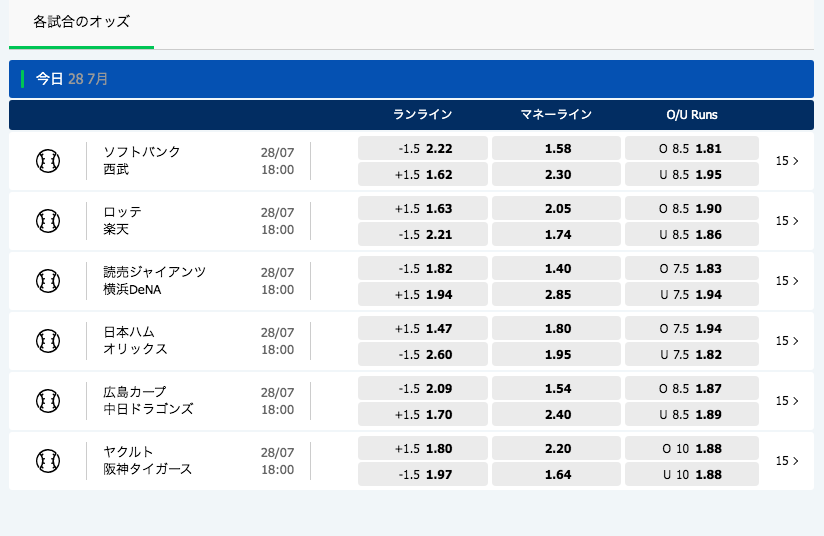Select the 今日 28 7月 date header
Screen dimensions: 824x536
[72, 78]
